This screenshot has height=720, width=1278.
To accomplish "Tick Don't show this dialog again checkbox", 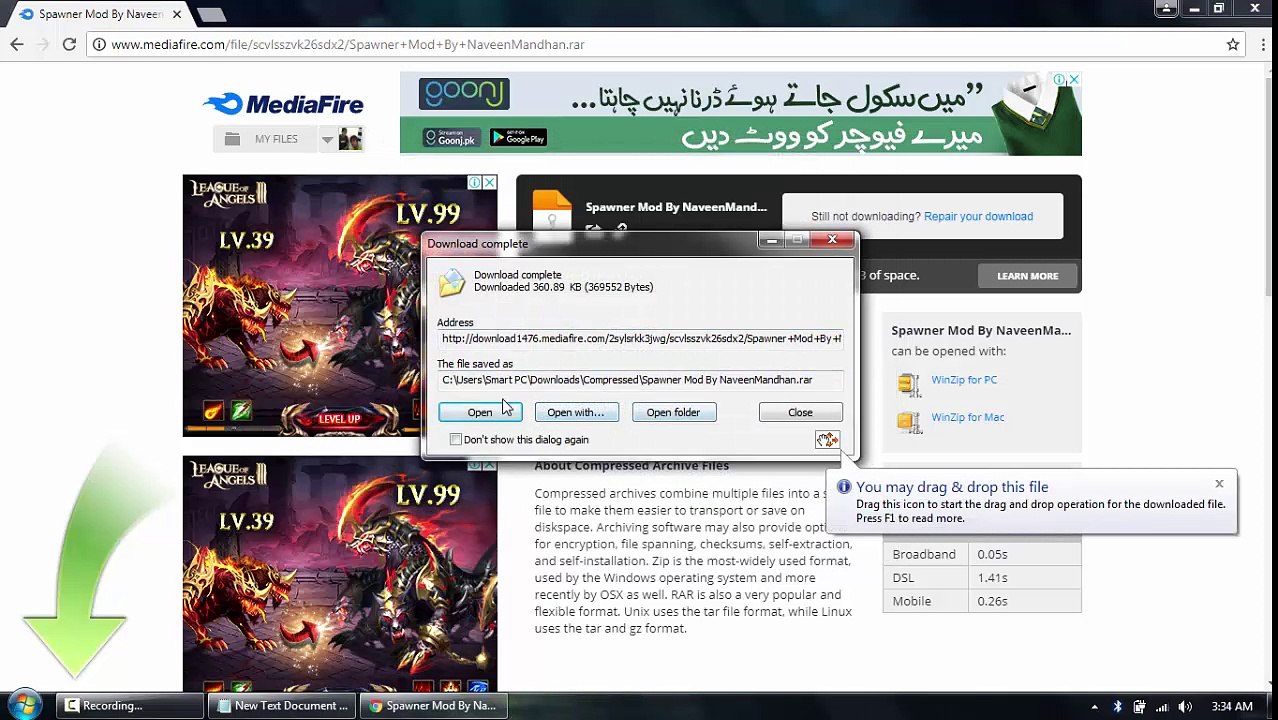I will (x=456, y=440).
